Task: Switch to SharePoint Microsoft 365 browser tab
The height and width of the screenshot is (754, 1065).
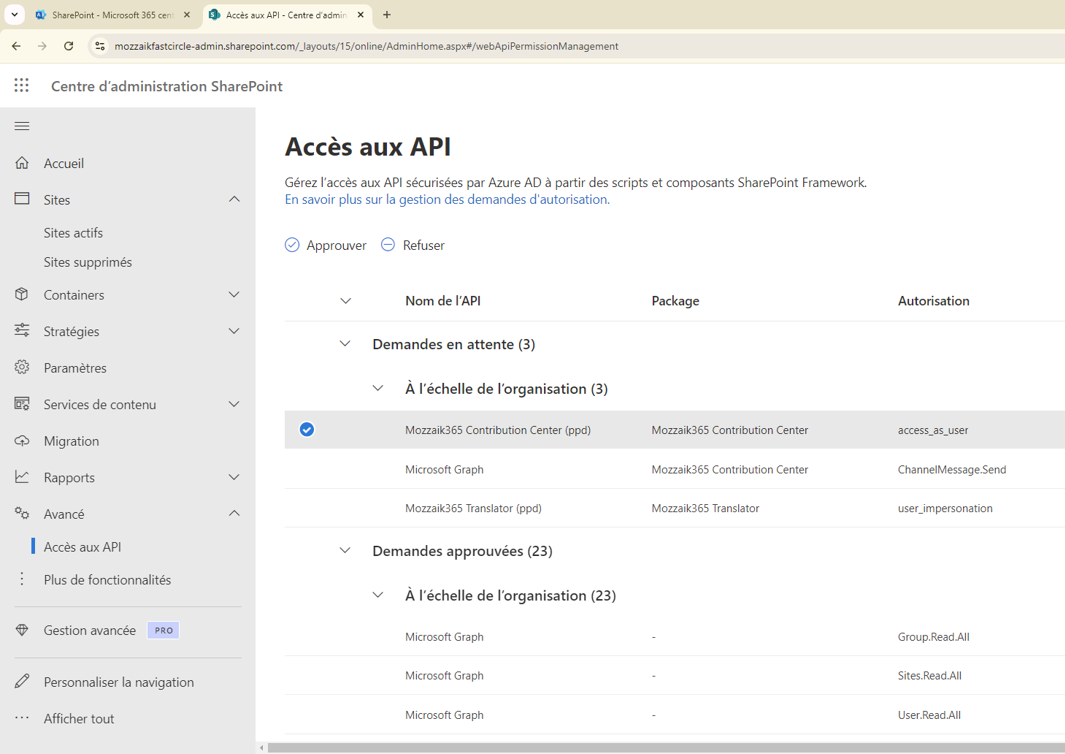Action: (x=113, y=14)
